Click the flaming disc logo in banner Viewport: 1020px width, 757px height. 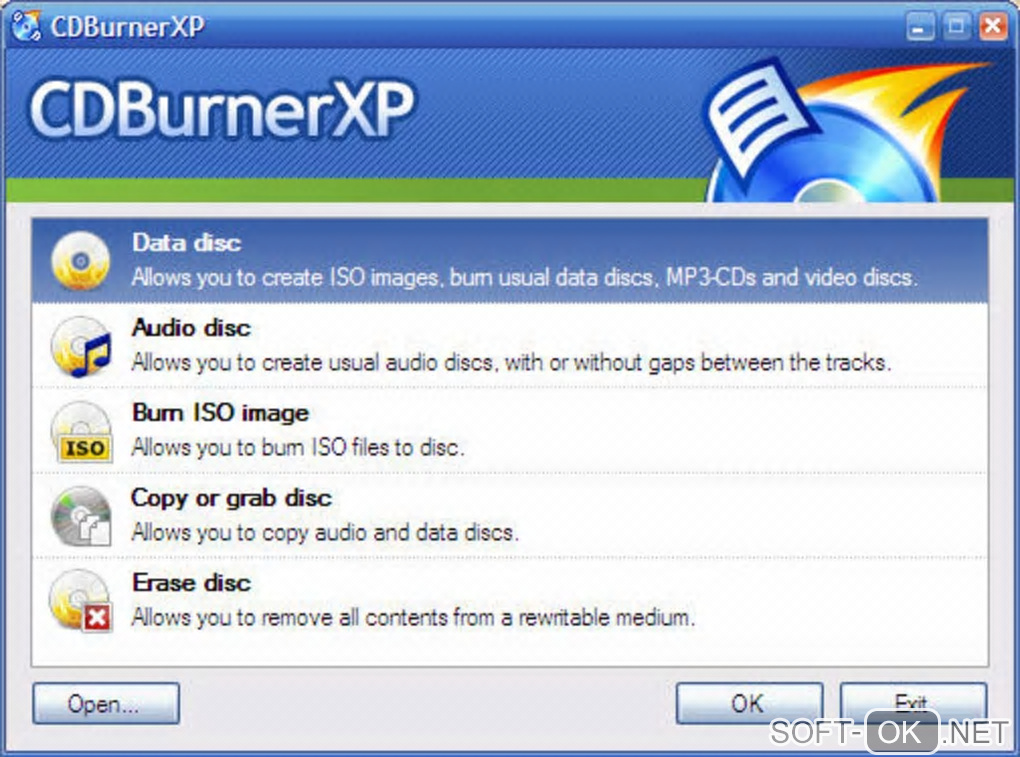coord(846,131)
